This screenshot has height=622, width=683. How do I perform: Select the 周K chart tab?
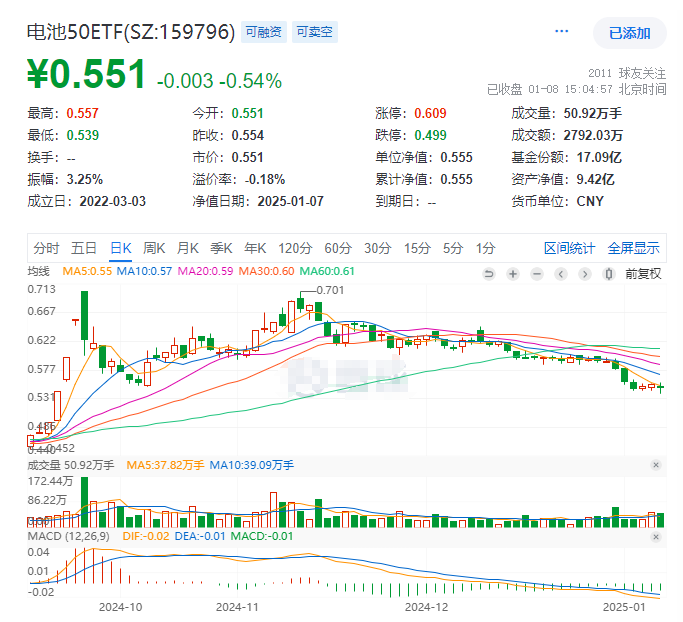[154, 248]
